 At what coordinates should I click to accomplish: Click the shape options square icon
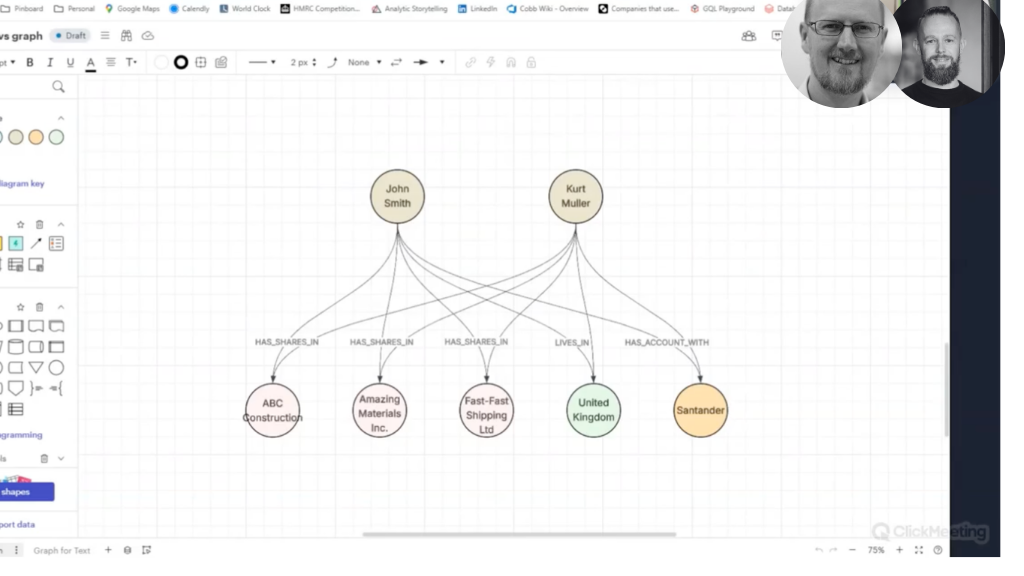201,62
